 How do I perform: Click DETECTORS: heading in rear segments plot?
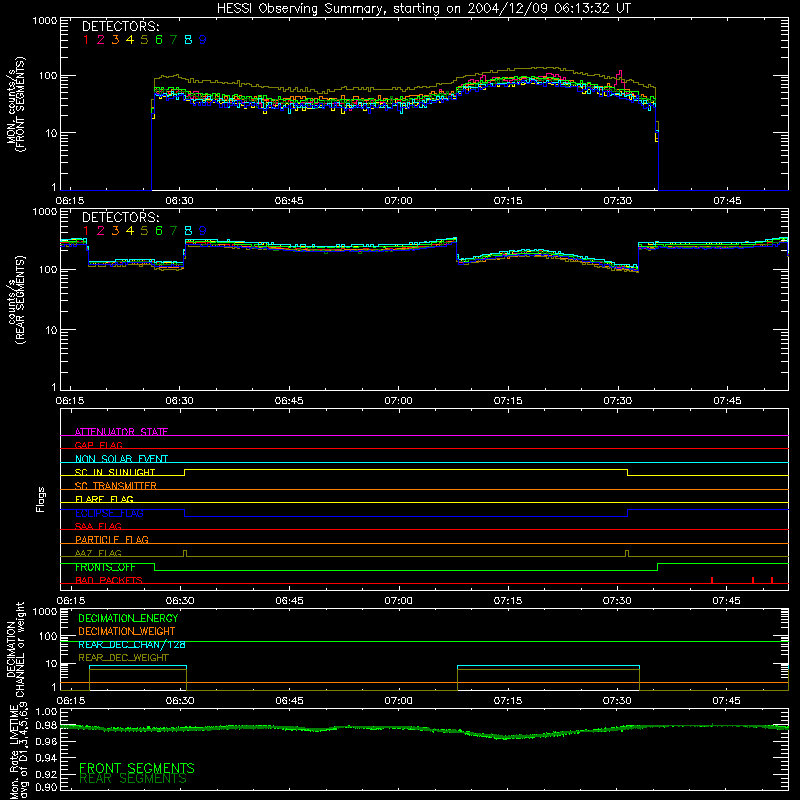(120, 217)
